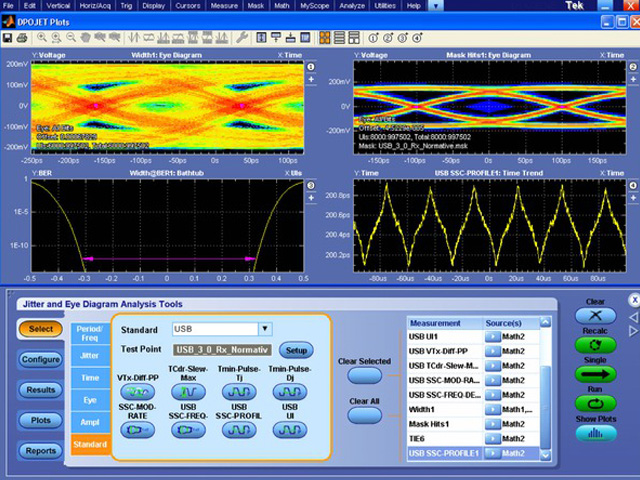Click the vertical cursors icon left of wrench group
640x480 pixels.
[133, 38]
